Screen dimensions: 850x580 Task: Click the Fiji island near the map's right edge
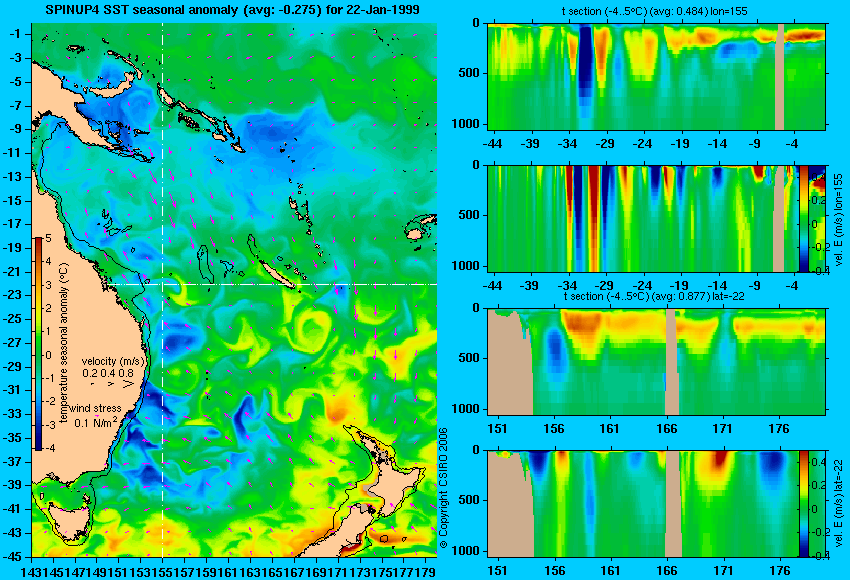417,234
